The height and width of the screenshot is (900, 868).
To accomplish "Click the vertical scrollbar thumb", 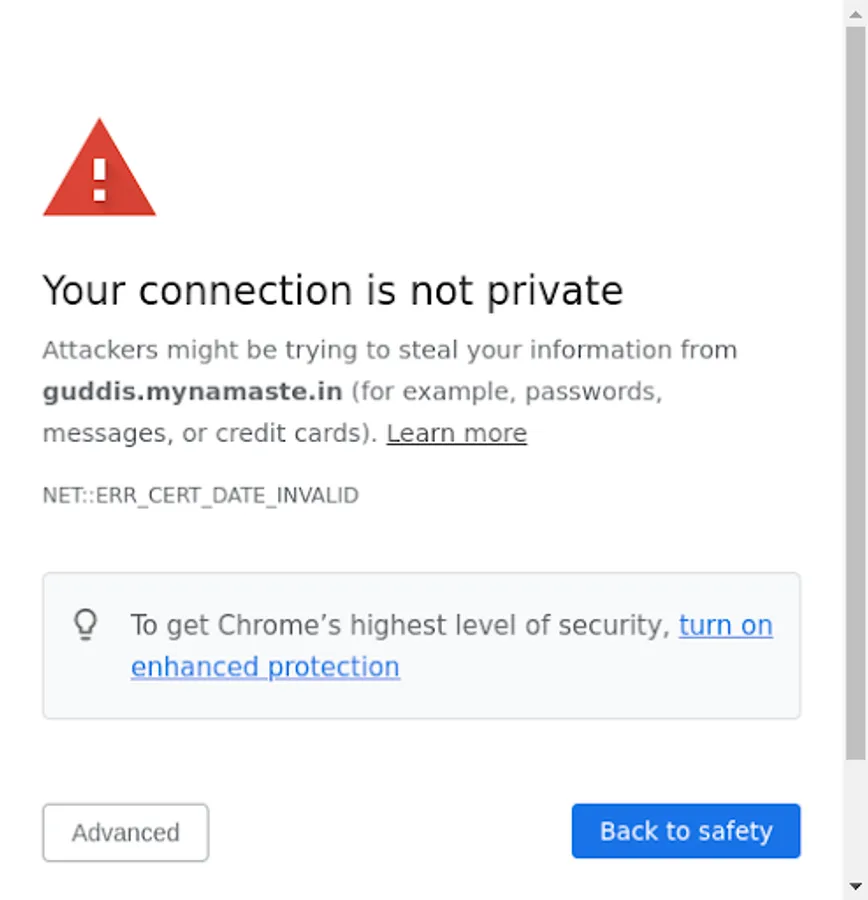I will [x=855, y=390].
